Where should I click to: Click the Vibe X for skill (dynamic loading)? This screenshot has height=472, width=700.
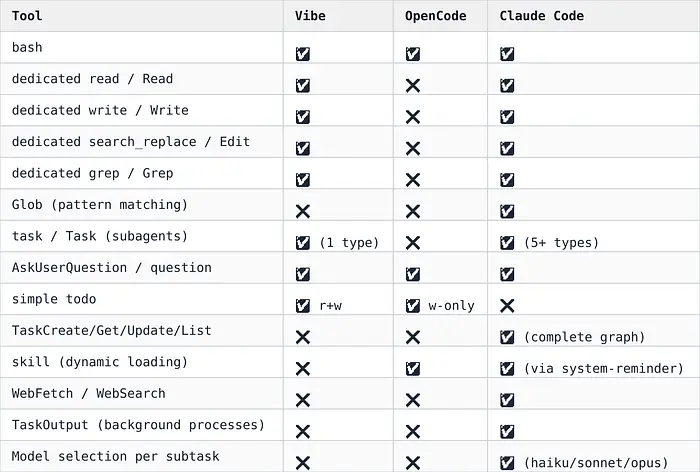click(303, 369)
